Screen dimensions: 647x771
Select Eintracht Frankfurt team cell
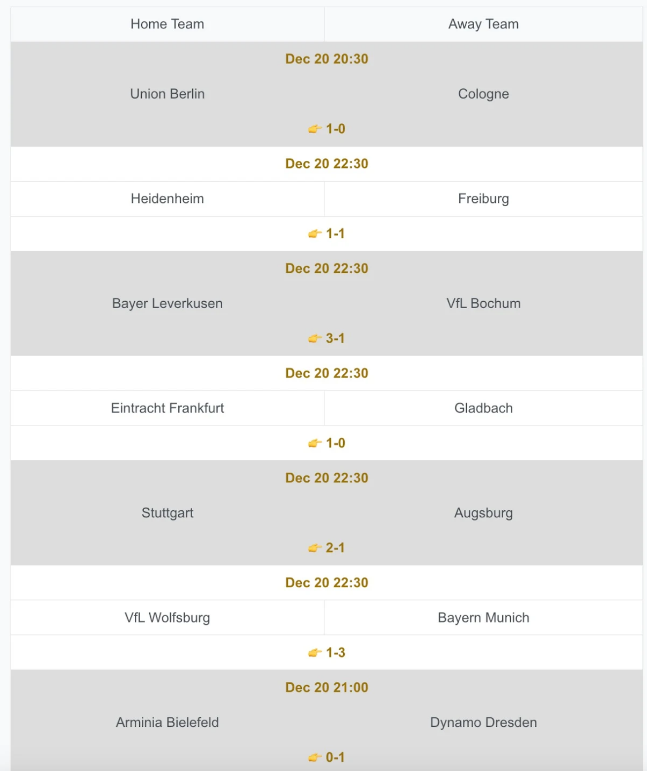[167, 408]
